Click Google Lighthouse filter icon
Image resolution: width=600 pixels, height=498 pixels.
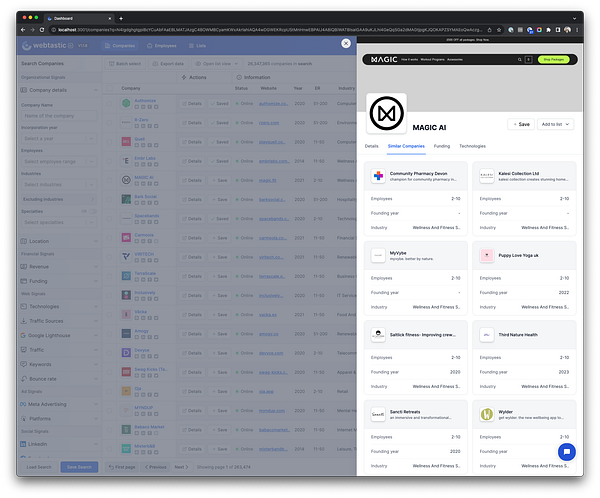[23, 335]
